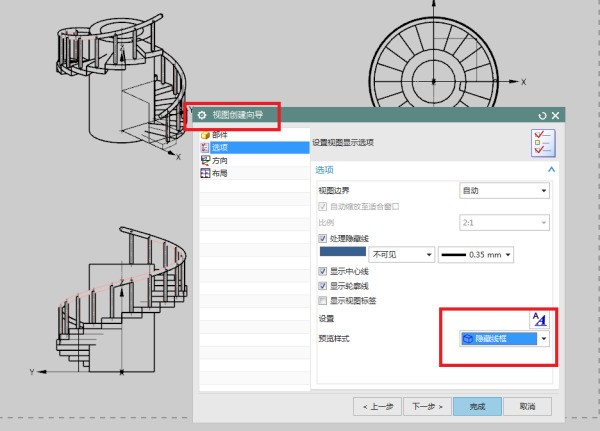Screen dimensions: 600x431
Task: Select the 选项 step in the wizard list
Action: [x=254, y=147]
